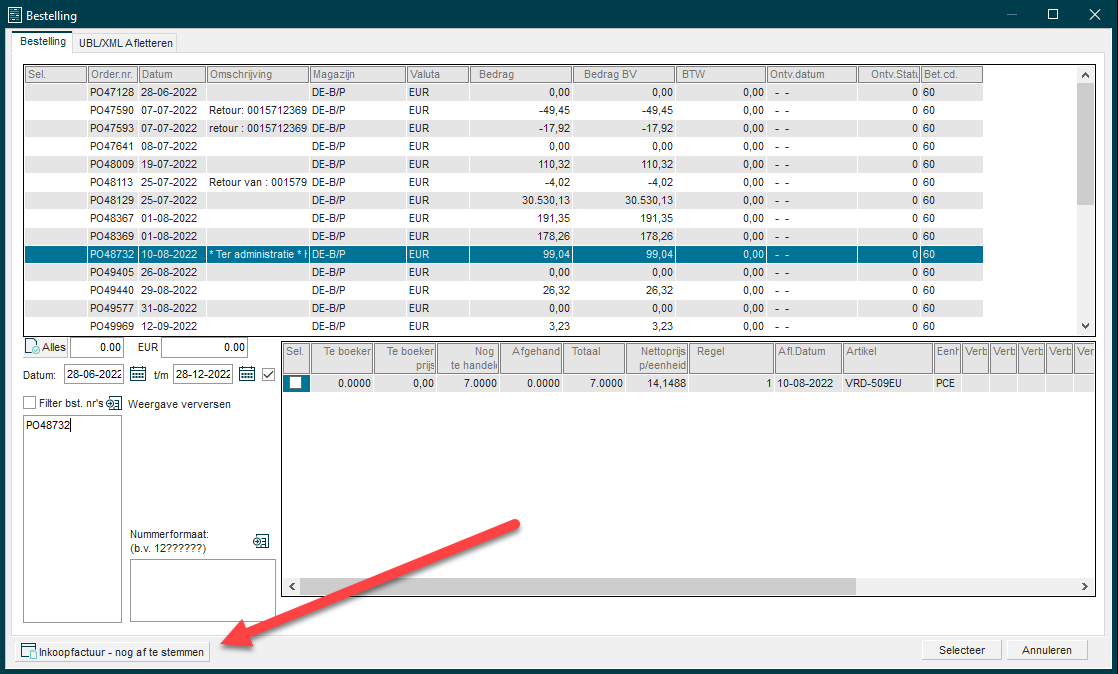
Task: Select order row PO49405
Action: pos(503,272)
